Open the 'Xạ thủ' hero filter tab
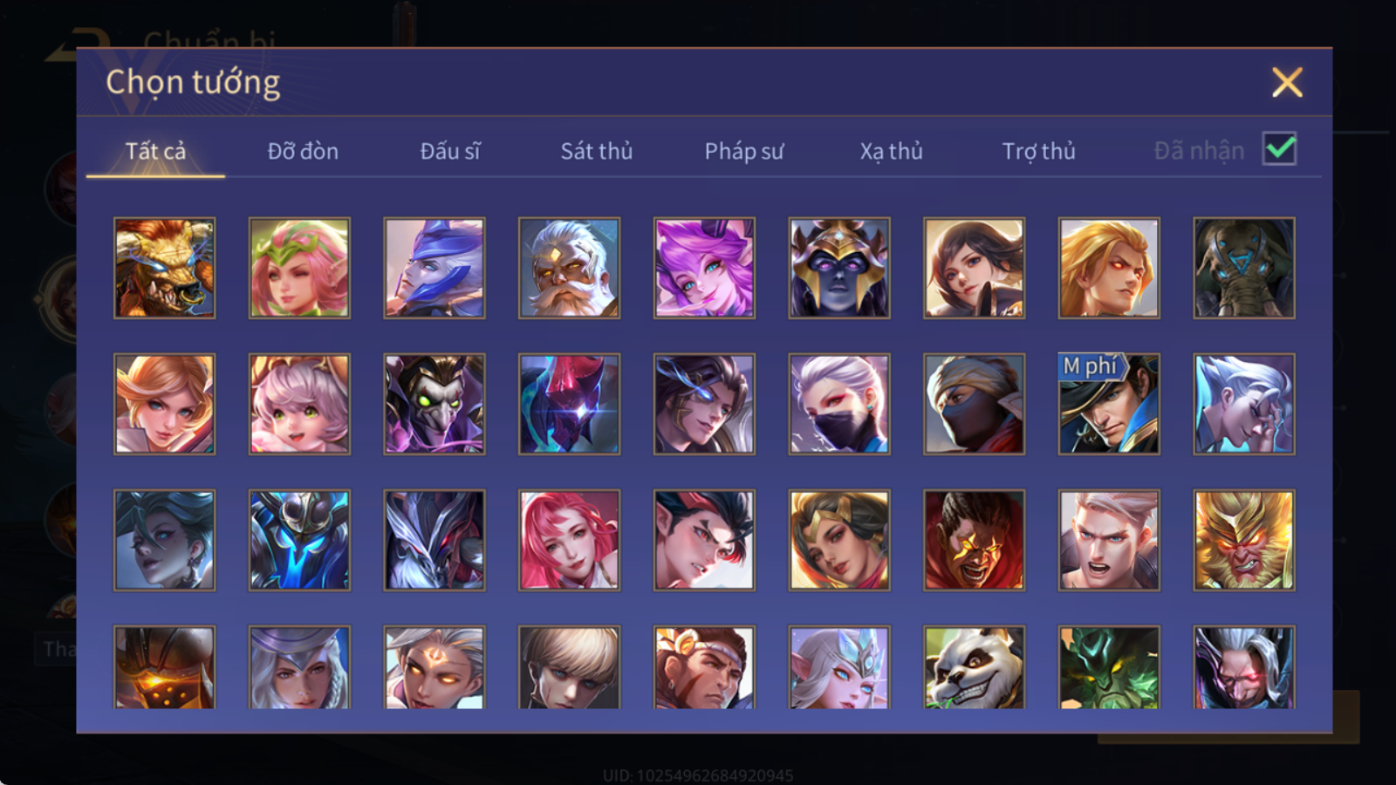 [891, 151]
